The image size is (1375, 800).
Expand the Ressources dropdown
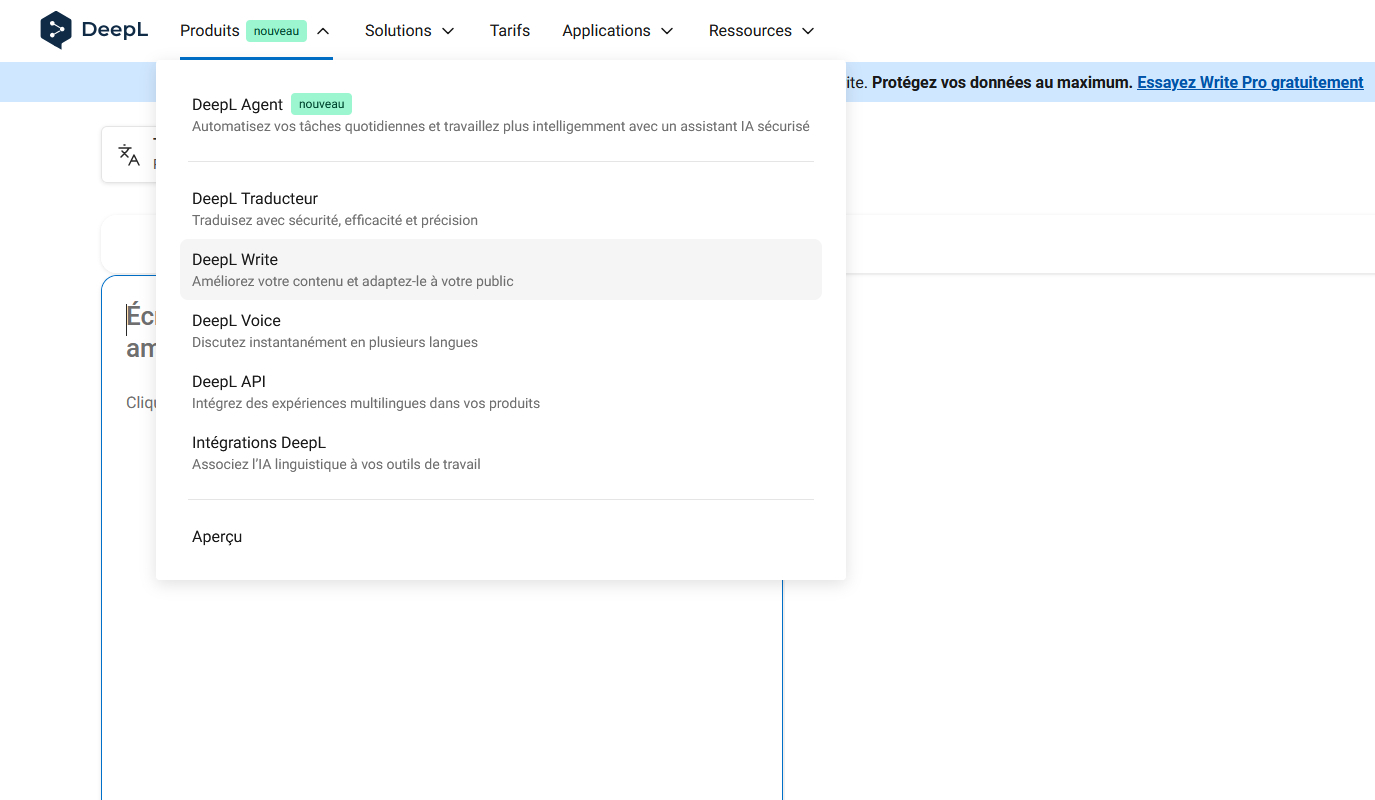coord(761,31)
